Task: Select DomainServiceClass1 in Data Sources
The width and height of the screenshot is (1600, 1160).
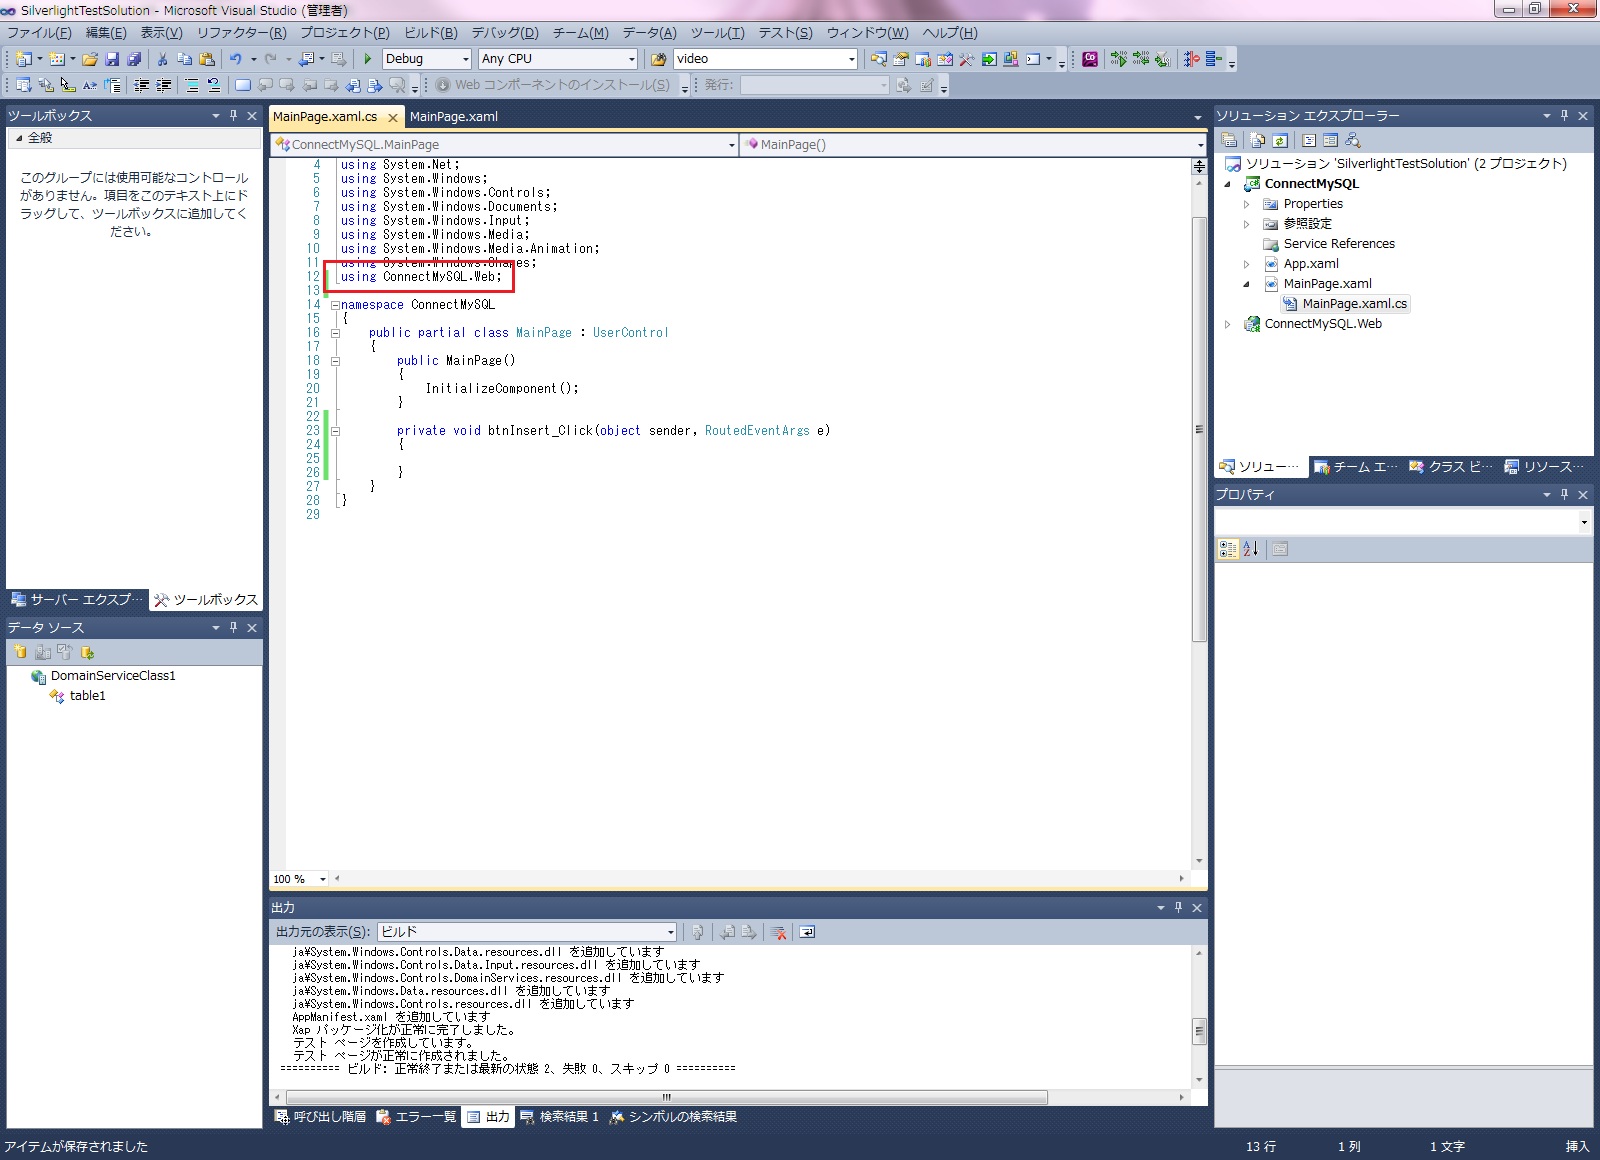Action: pyautogui.click(x=113, y=676)
